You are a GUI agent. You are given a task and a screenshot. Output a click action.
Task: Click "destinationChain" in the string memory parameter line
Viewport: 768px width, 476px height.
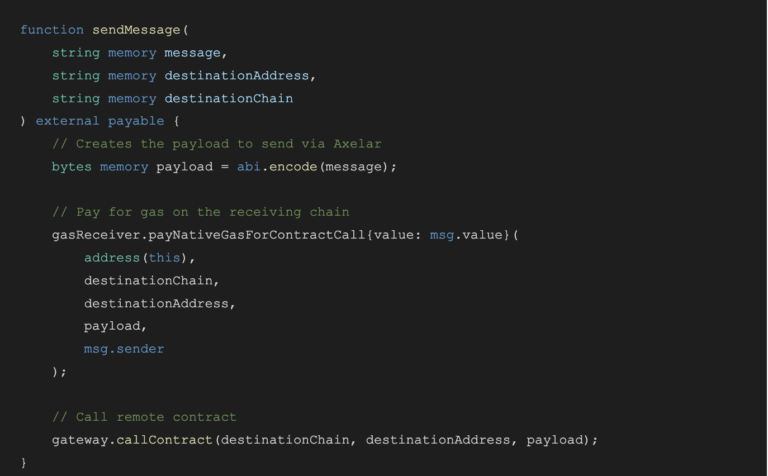229,98
